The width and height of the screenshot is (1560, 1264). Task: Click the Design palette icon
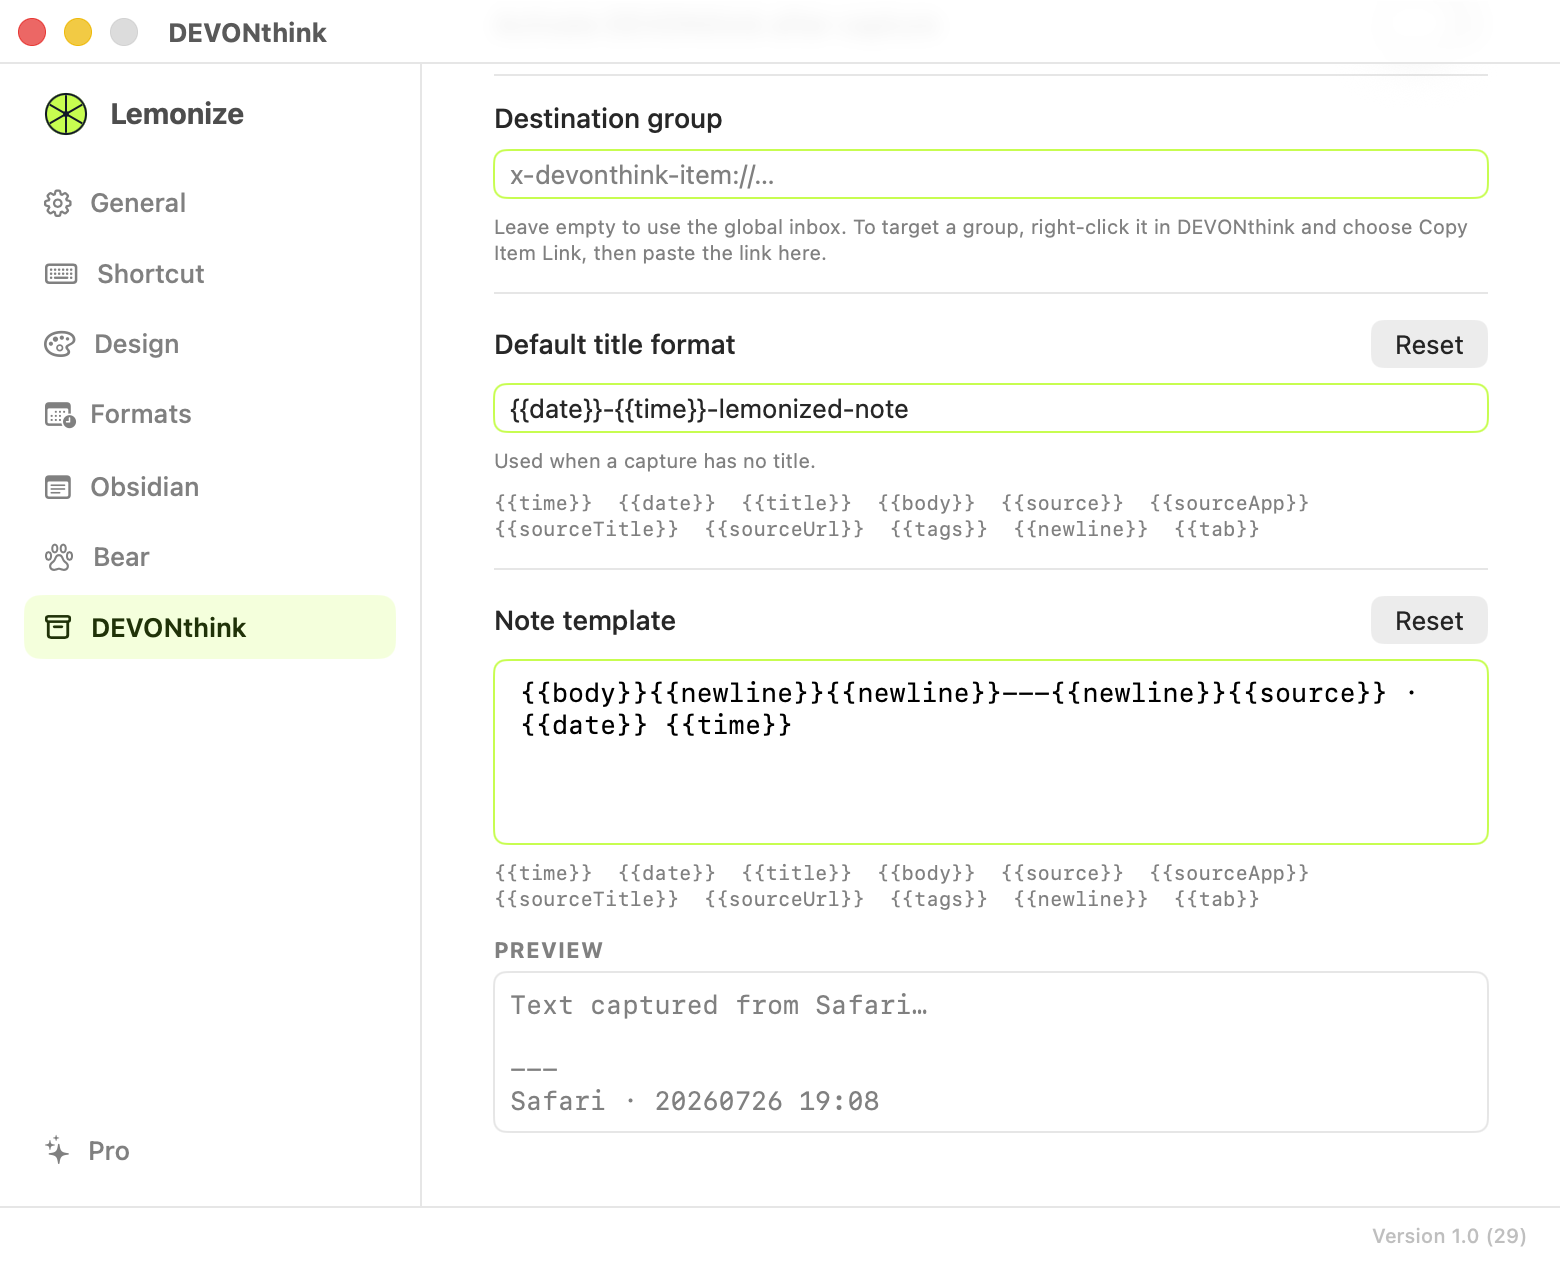pos(60,344)
